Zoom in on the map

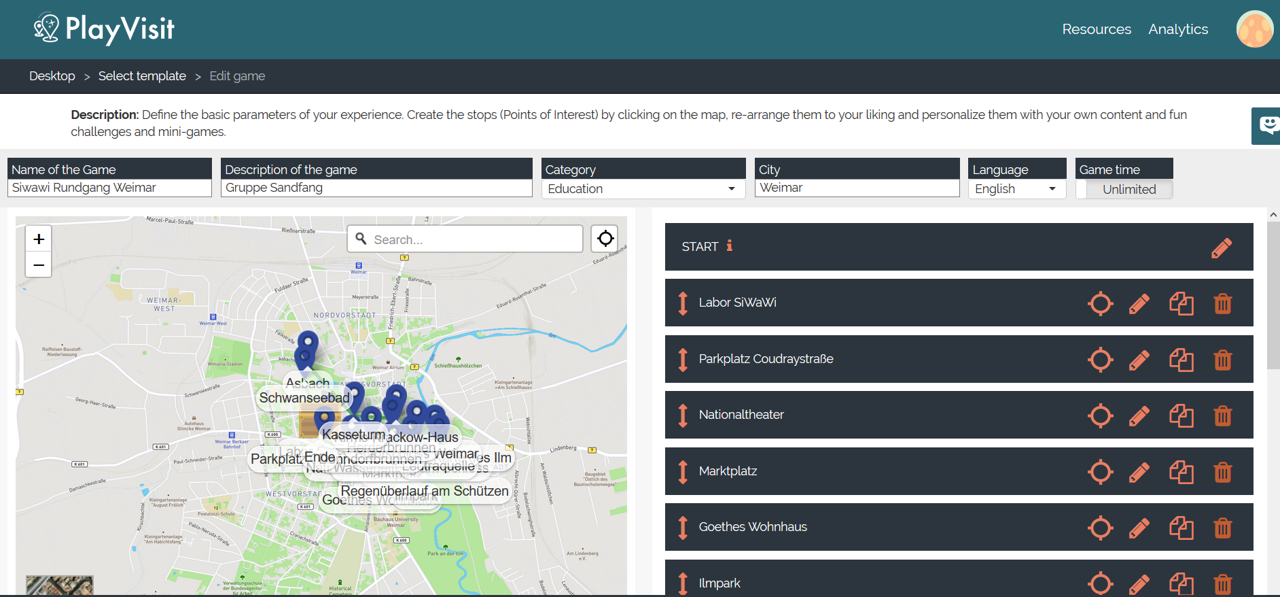coord(38,239)
